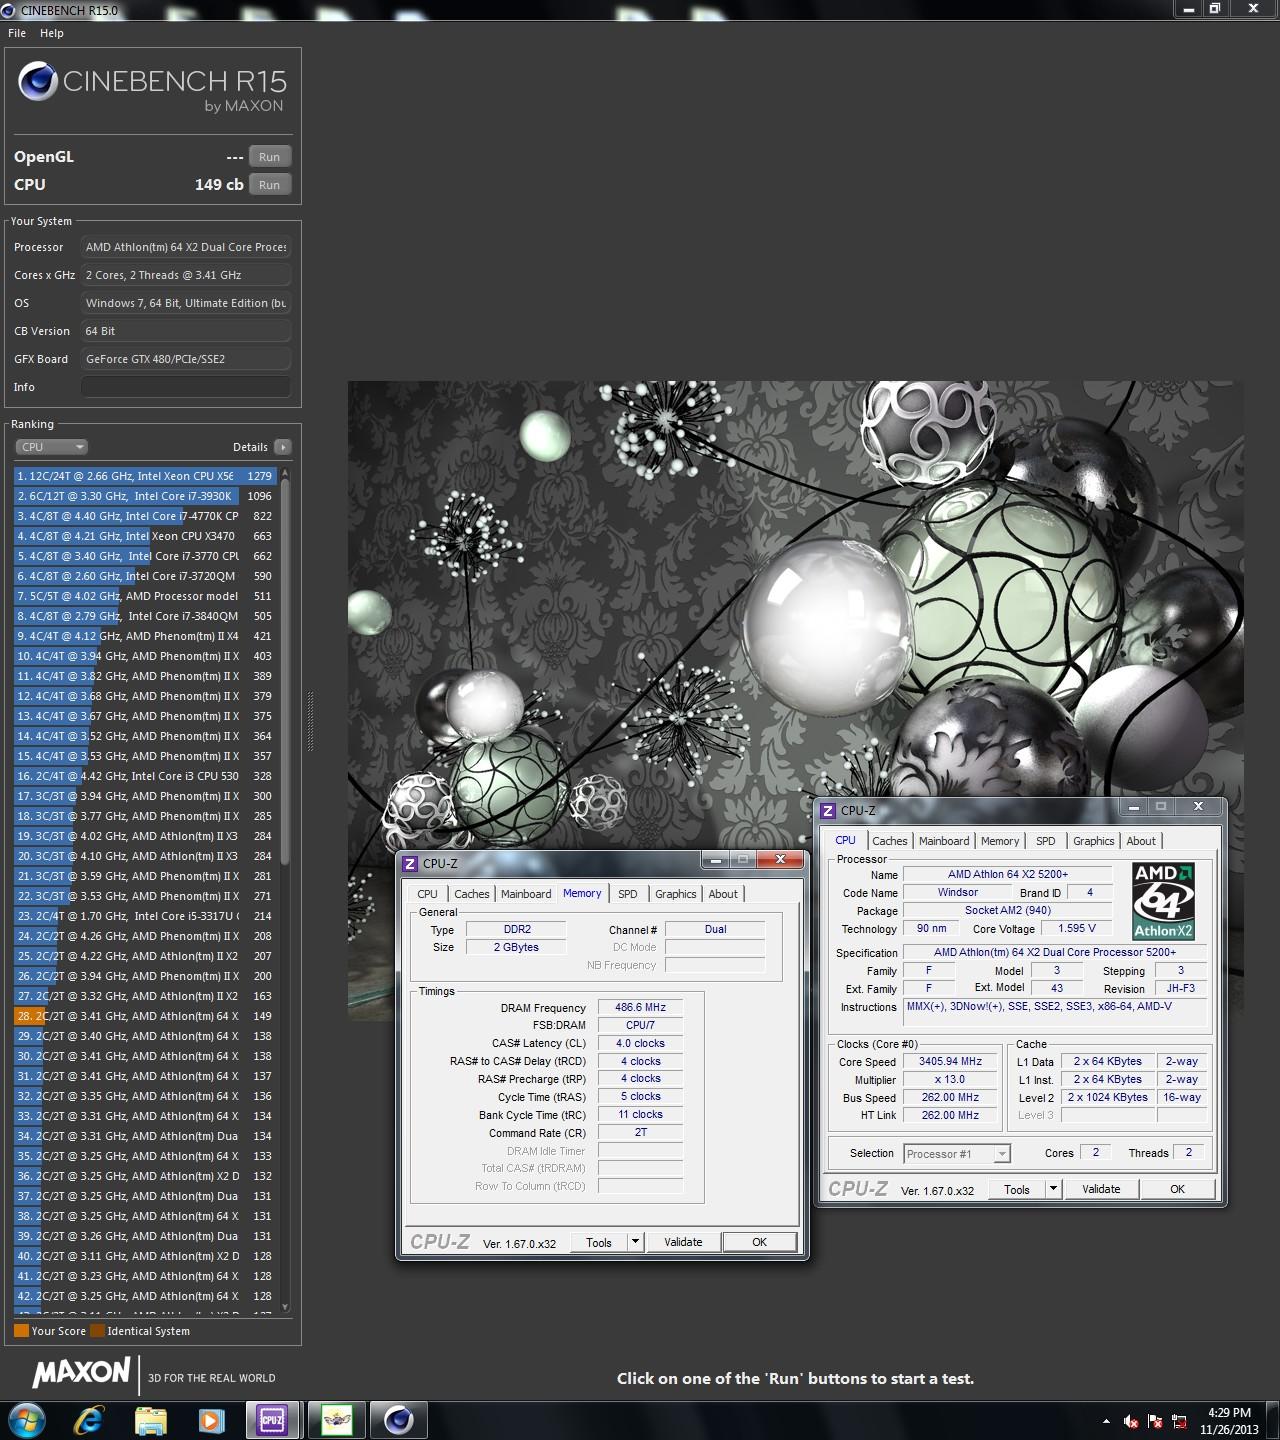Select ranking entry Intel Core i7-4770K
The image size is (1280, 1440).
tap(145, 516)
